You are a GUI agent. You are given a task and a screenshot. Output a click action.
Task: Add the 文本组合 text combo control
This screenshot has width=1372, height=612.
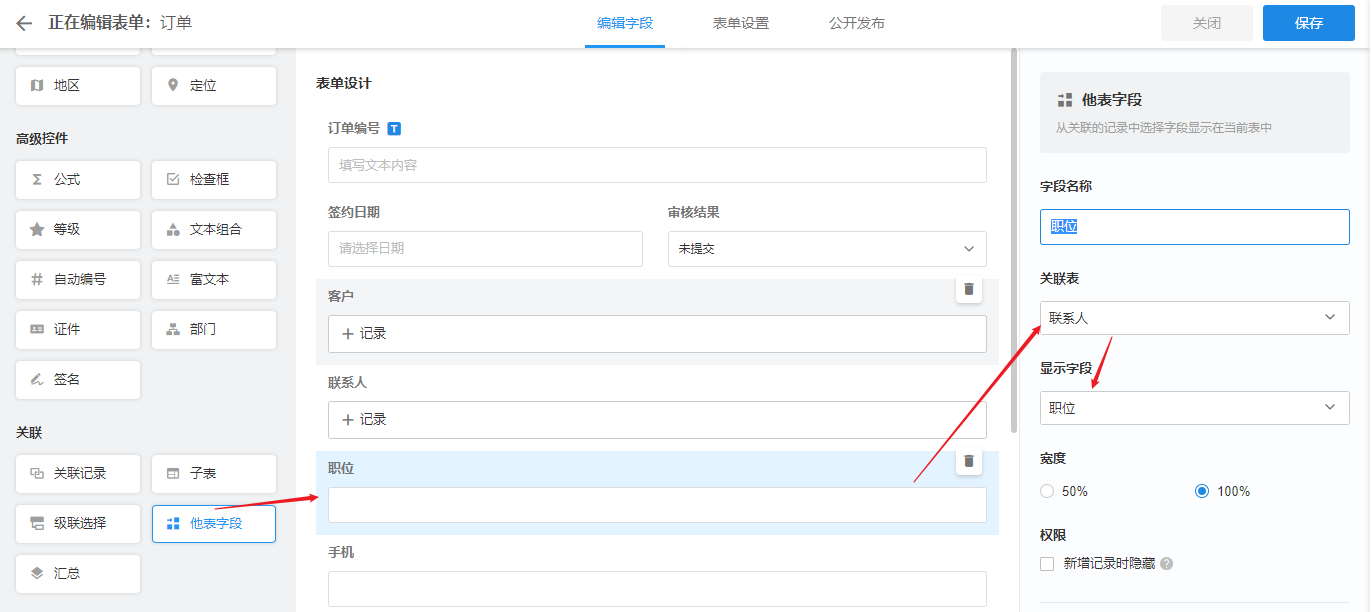tap(214, 230)
